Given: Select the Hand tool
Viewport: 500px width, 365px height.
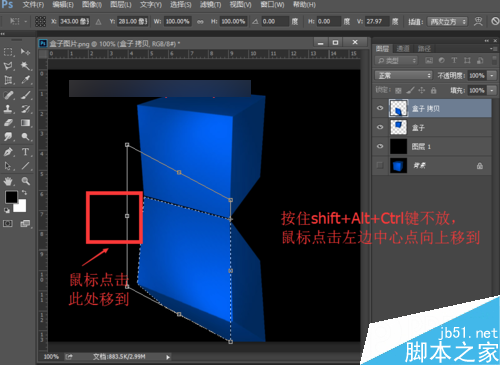Looking at the screenshot, I should tap(8, 181).
